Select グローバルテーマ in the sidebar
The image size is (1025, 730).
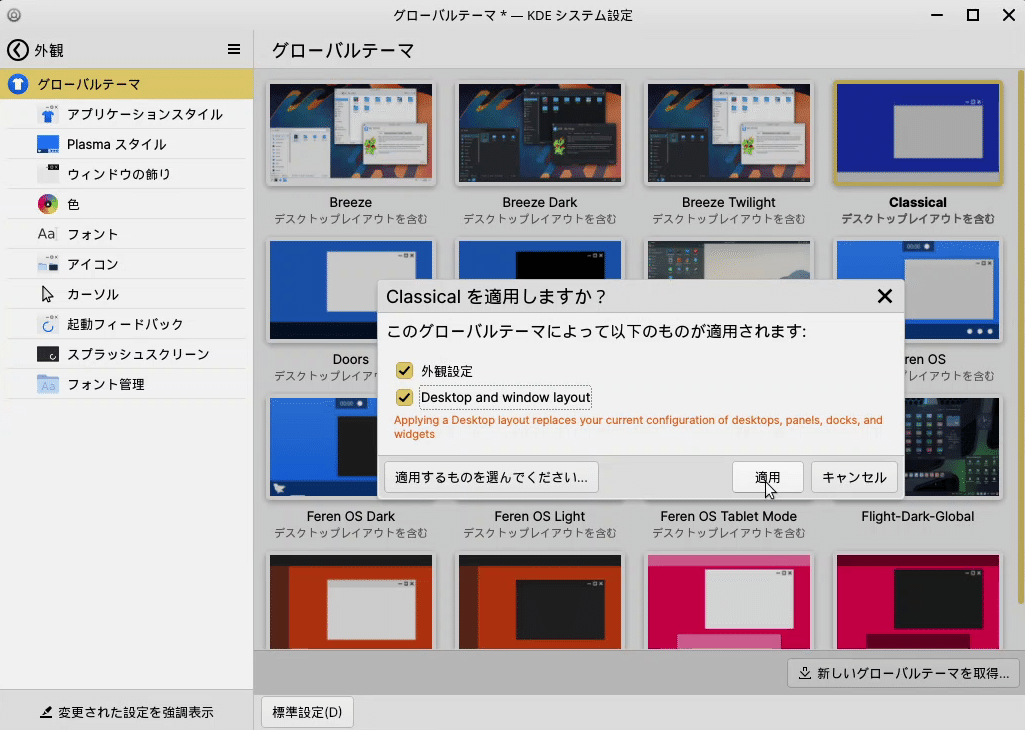(127, 84)
